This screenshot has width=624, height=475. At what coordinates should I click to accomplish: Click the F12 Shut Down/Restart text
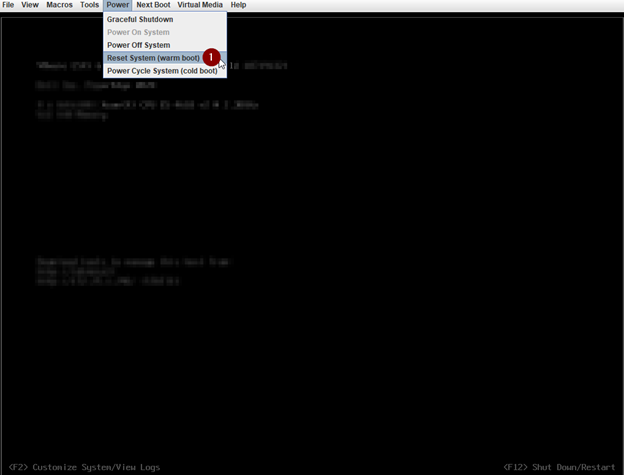[559, 467]
